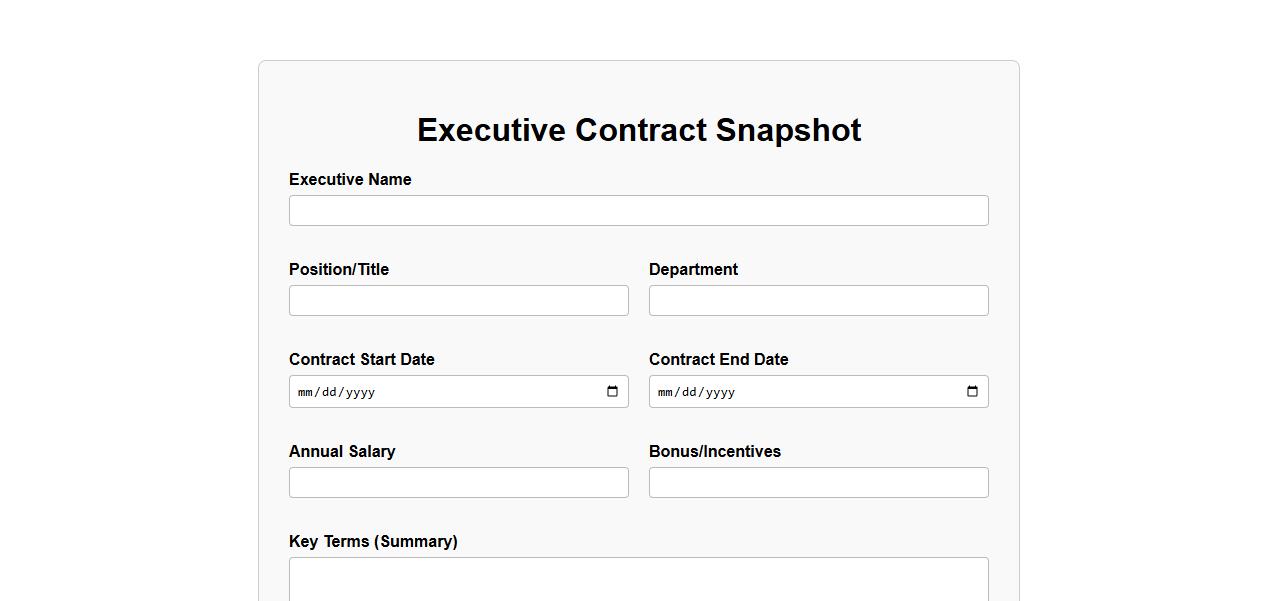Click the Executive Name text field
Screen dimensions: 1278x601
(638, 211)
